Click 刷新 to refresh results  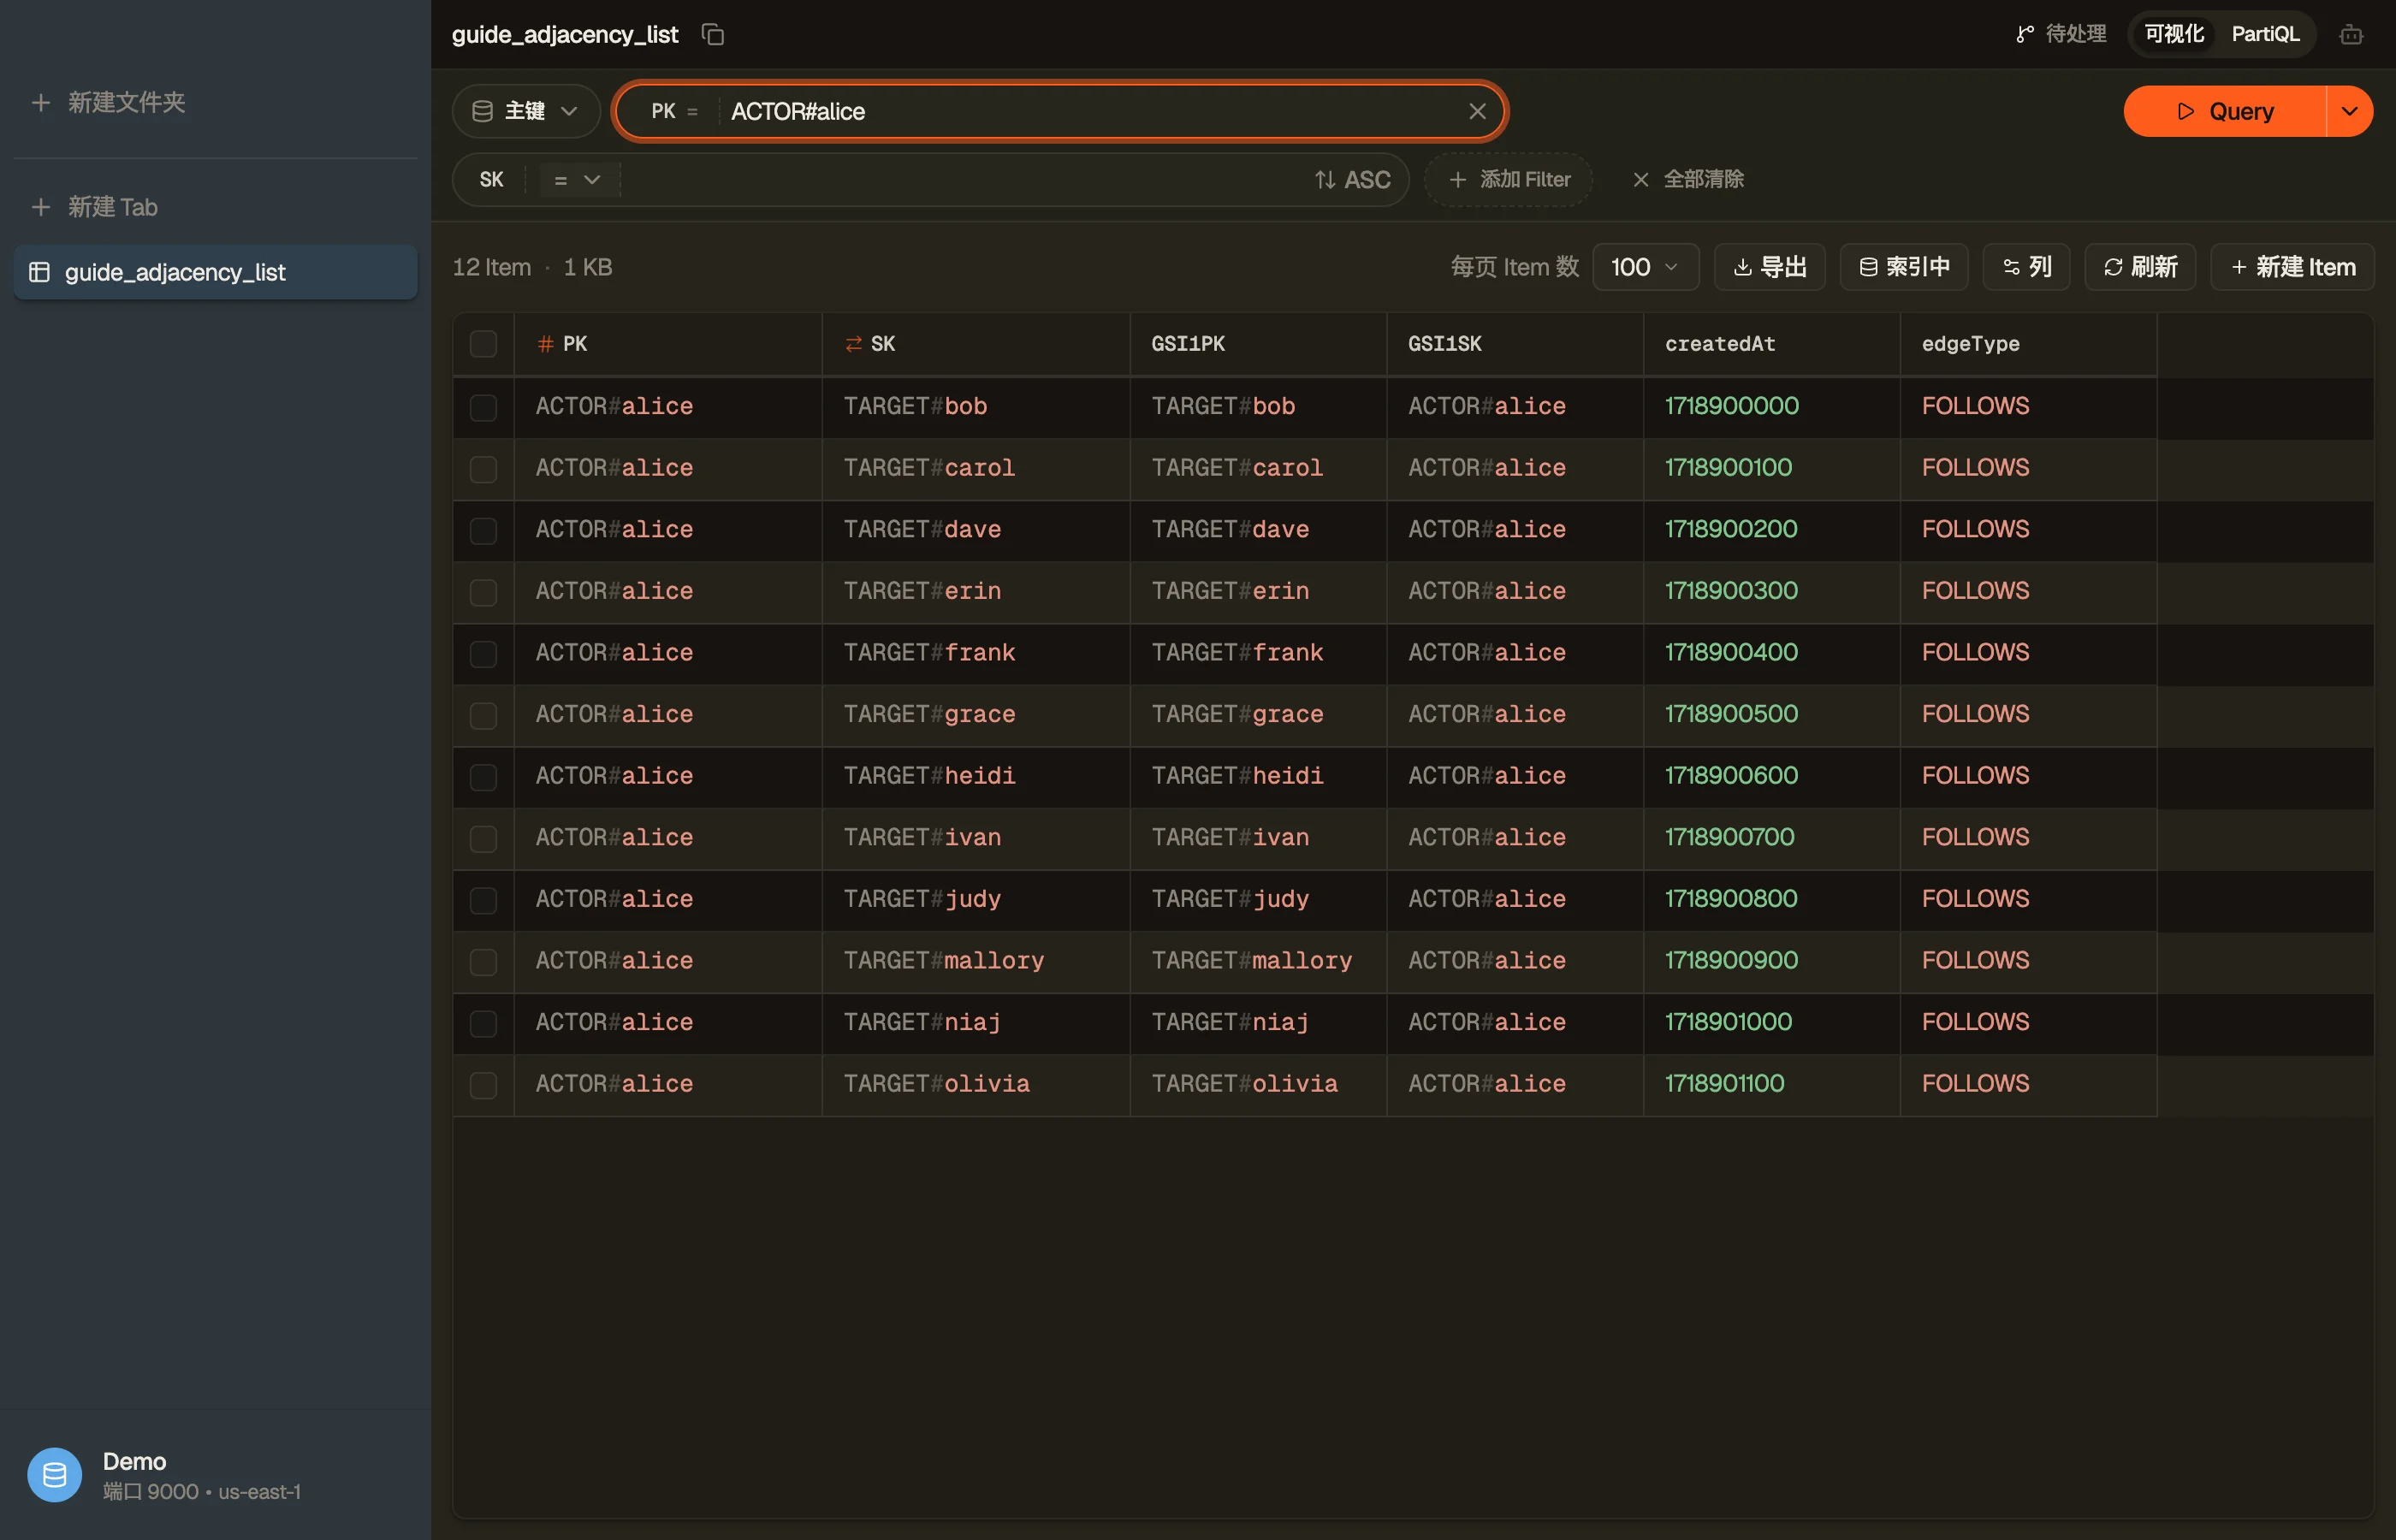(x=2139, y=267)
